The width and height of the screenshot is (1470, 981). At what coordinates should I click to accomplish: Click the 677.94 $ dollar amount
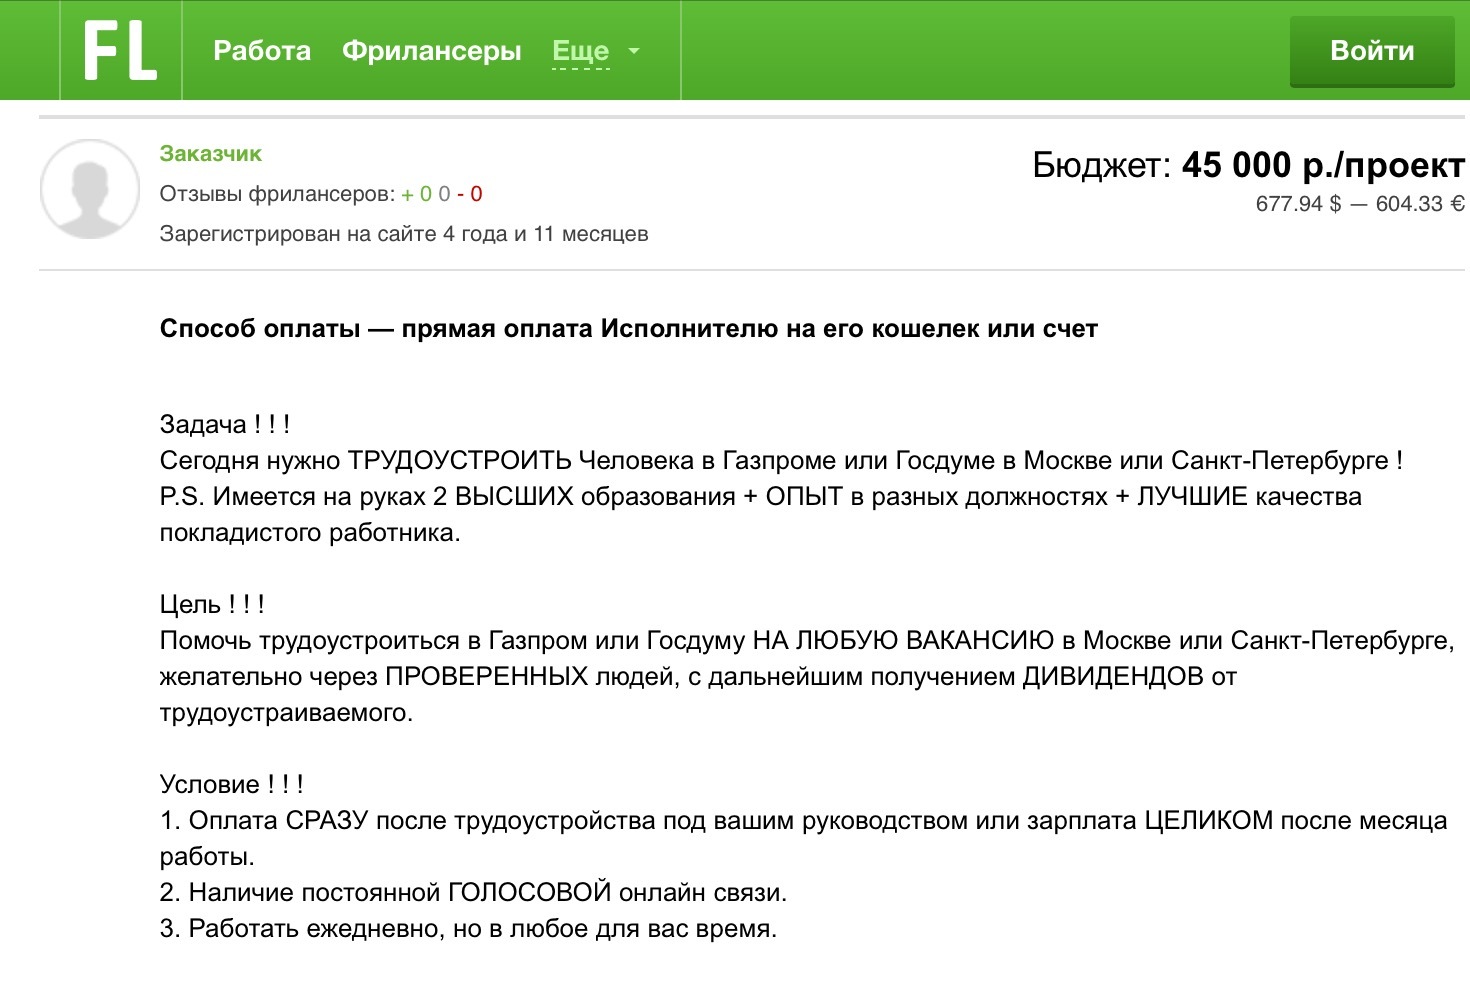pyautogui.click(x=1297, y=204)
